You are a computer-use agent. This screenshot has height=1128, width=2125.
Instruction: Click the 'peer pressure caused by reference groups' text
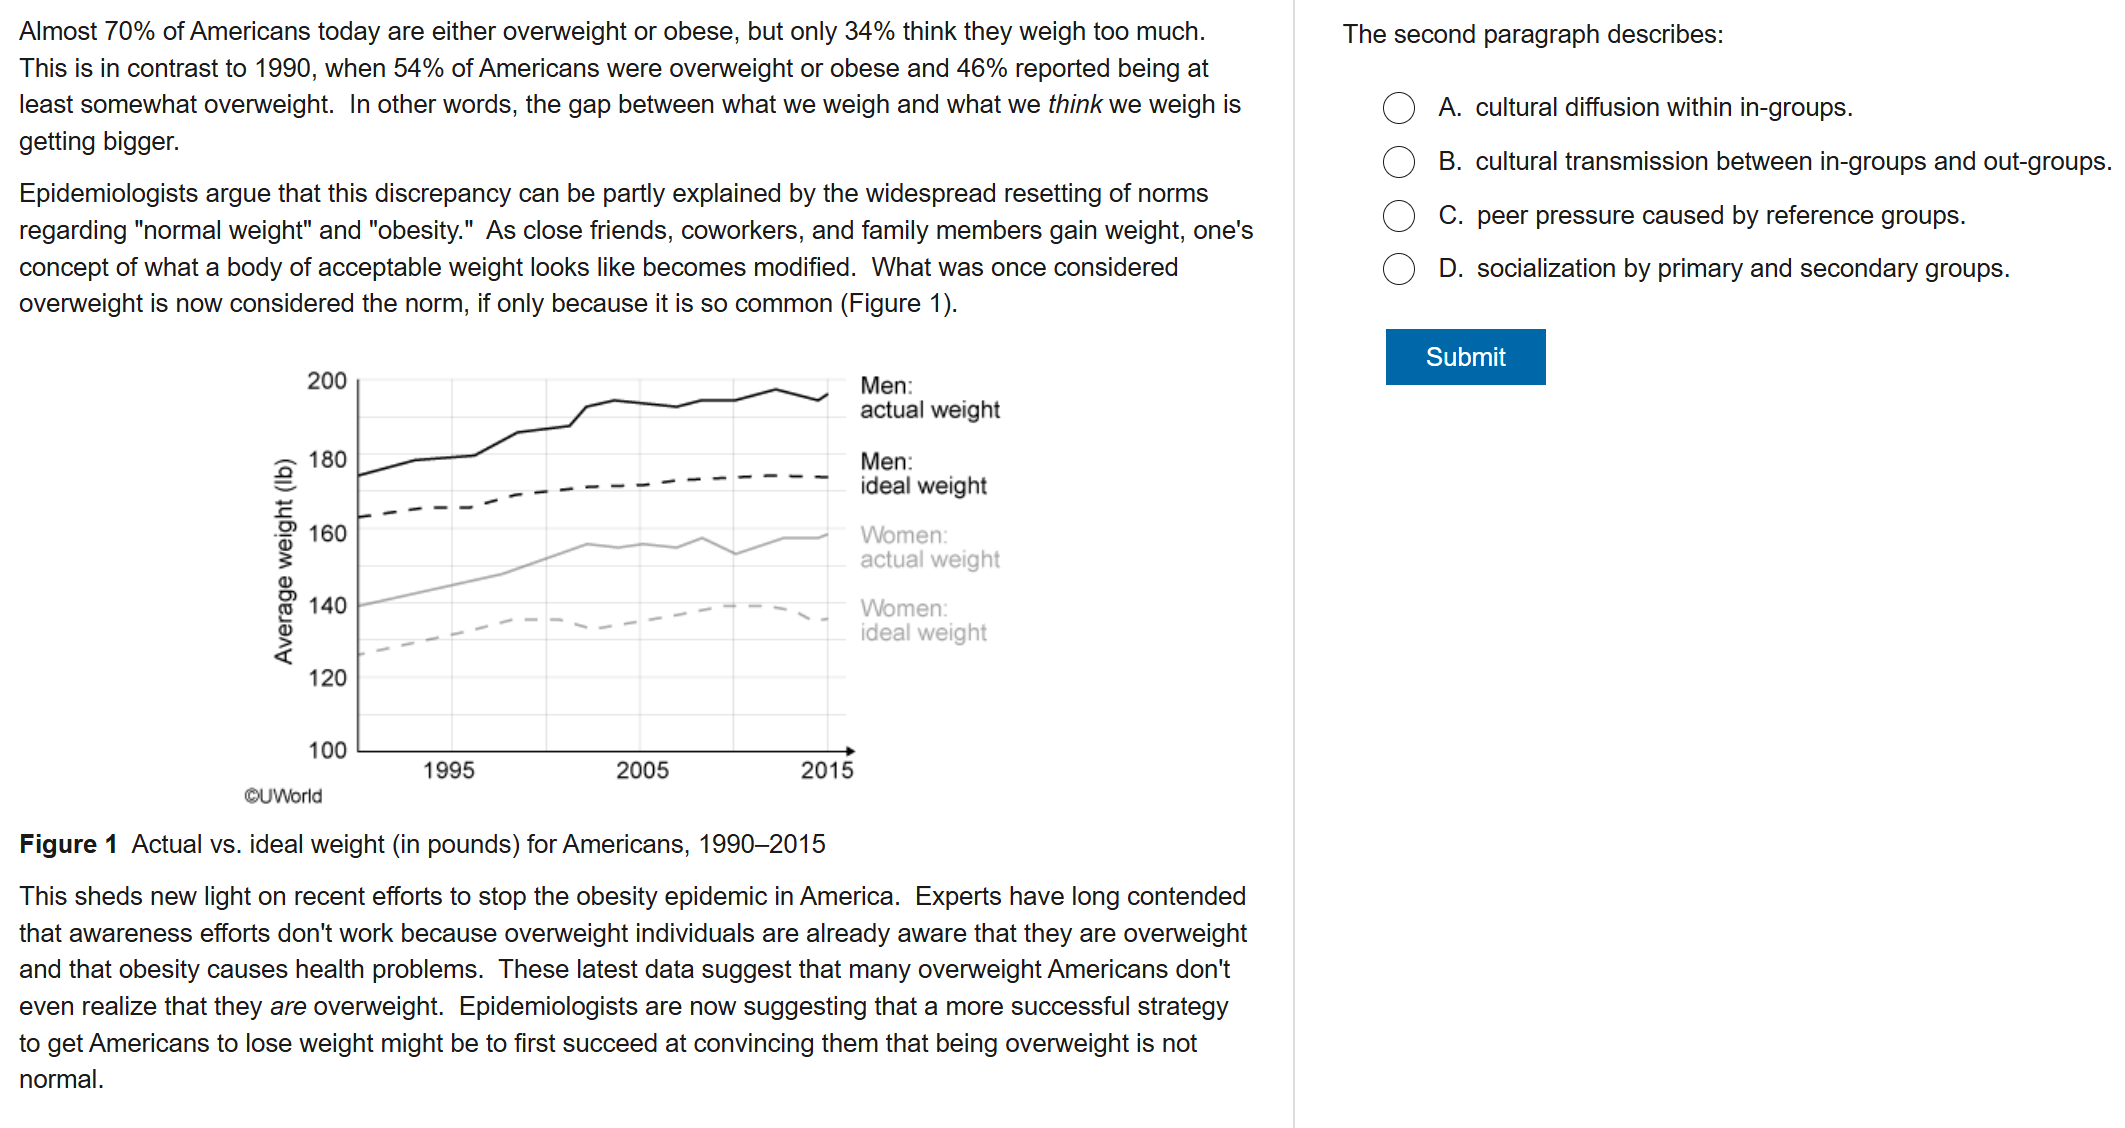pos(1720,216)
